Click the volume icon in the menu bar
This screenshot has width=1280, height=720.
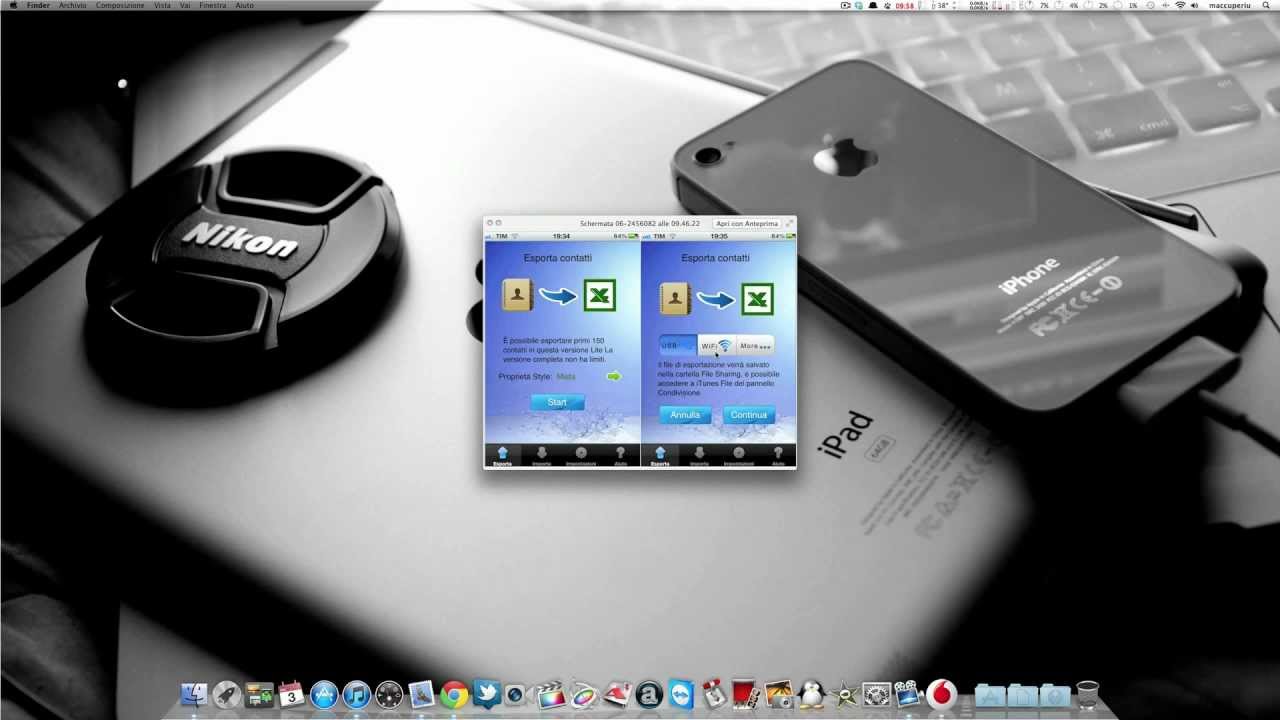[x=1194, y=6]
